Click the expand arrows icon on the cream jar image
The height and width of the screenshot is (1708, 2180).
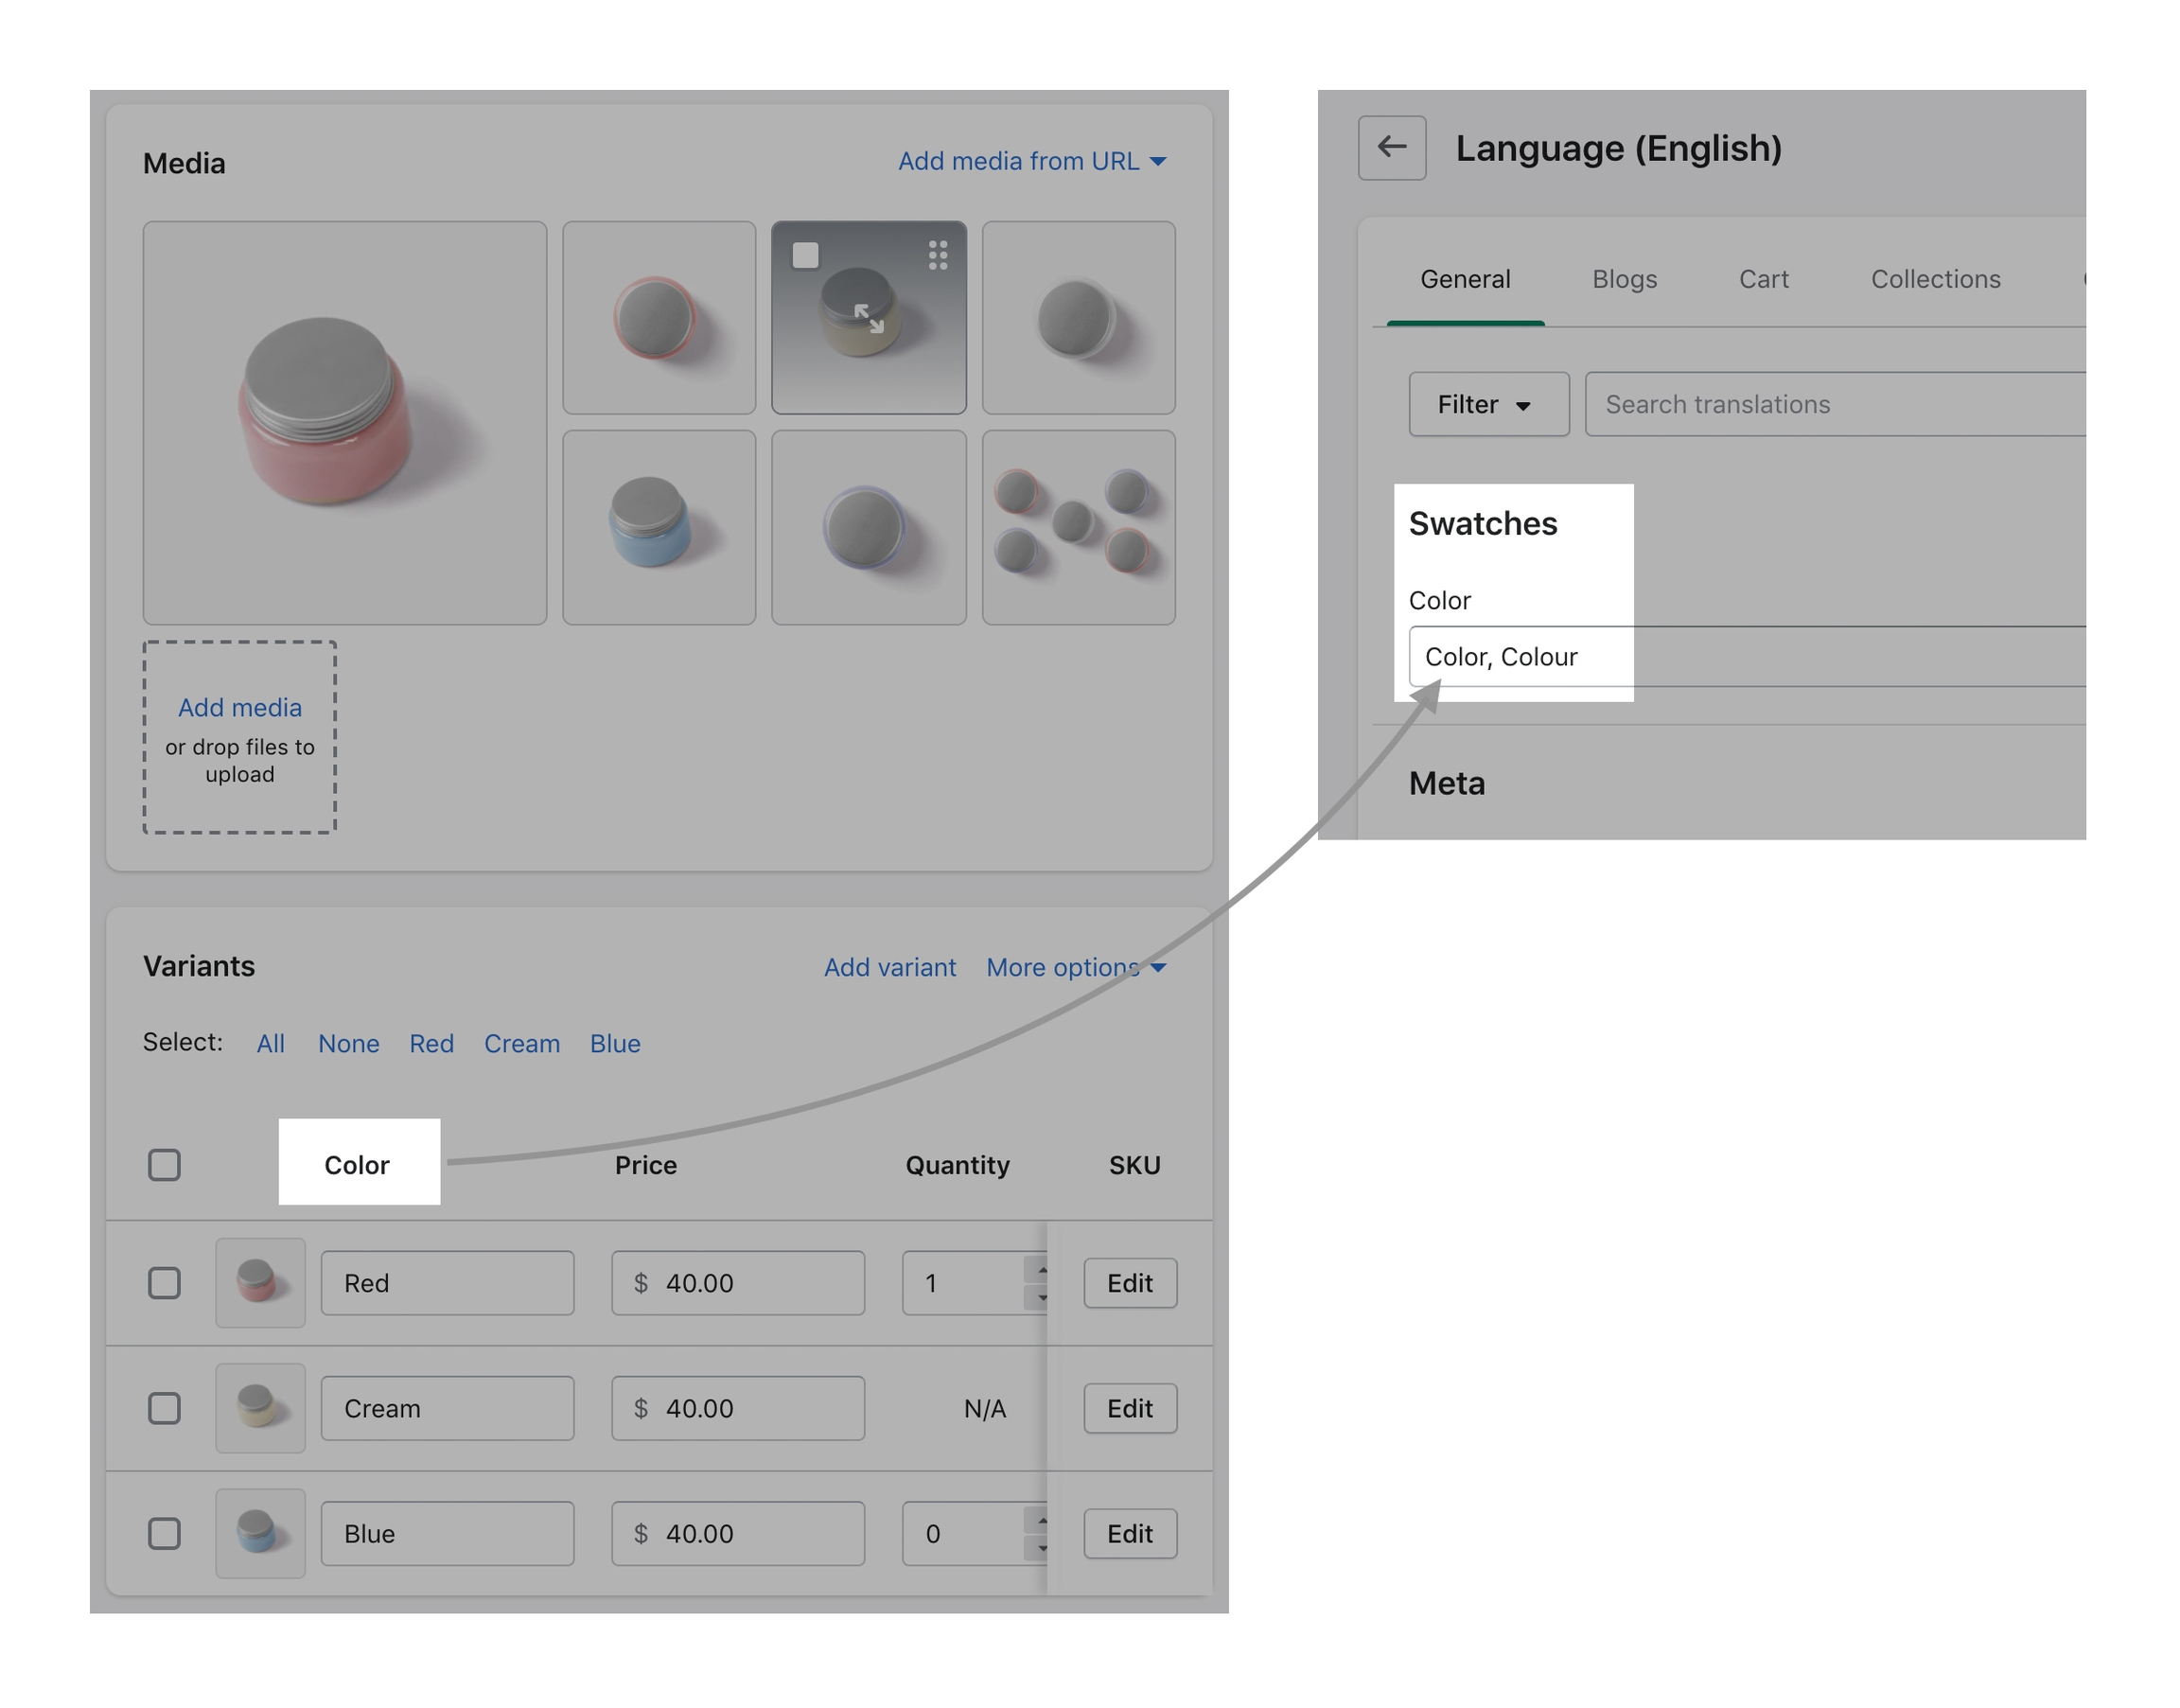coord(868,318)
